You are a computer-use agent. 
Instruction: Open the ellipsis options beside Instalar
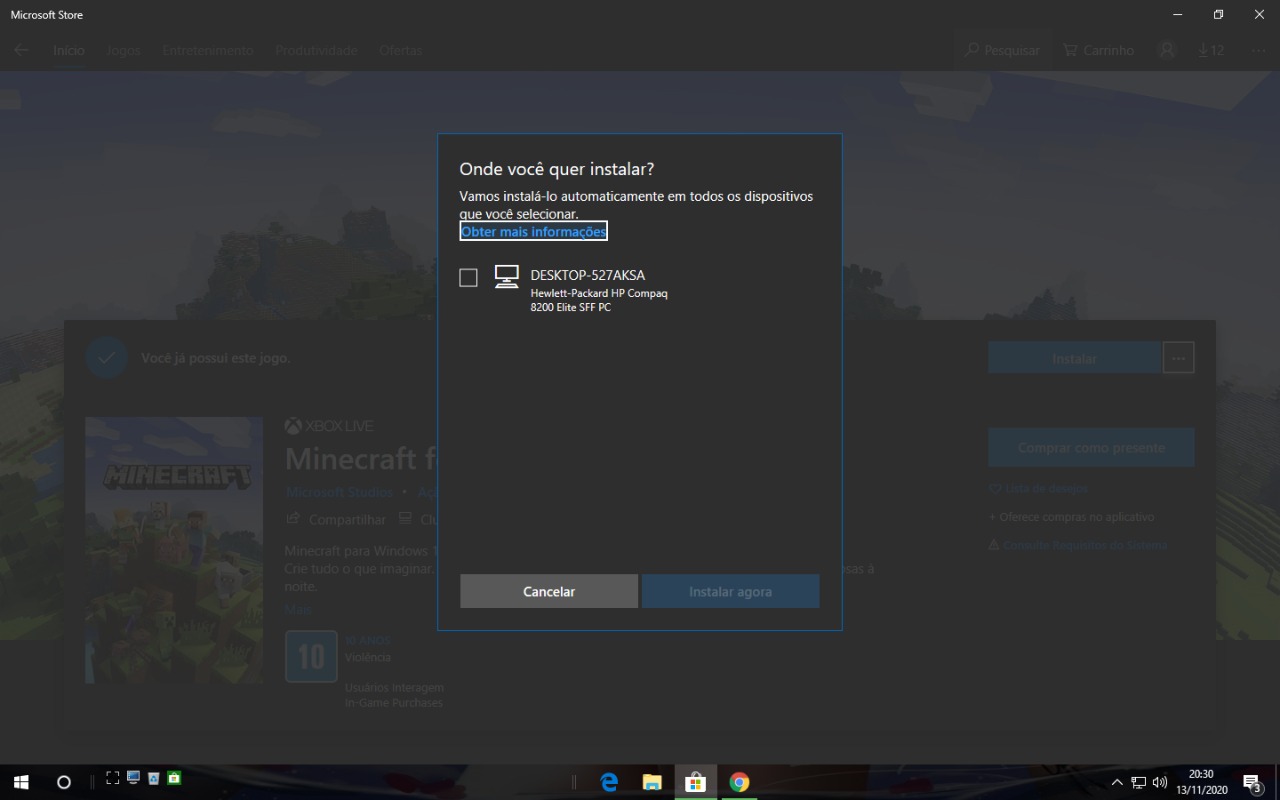tap(1179, 358)
